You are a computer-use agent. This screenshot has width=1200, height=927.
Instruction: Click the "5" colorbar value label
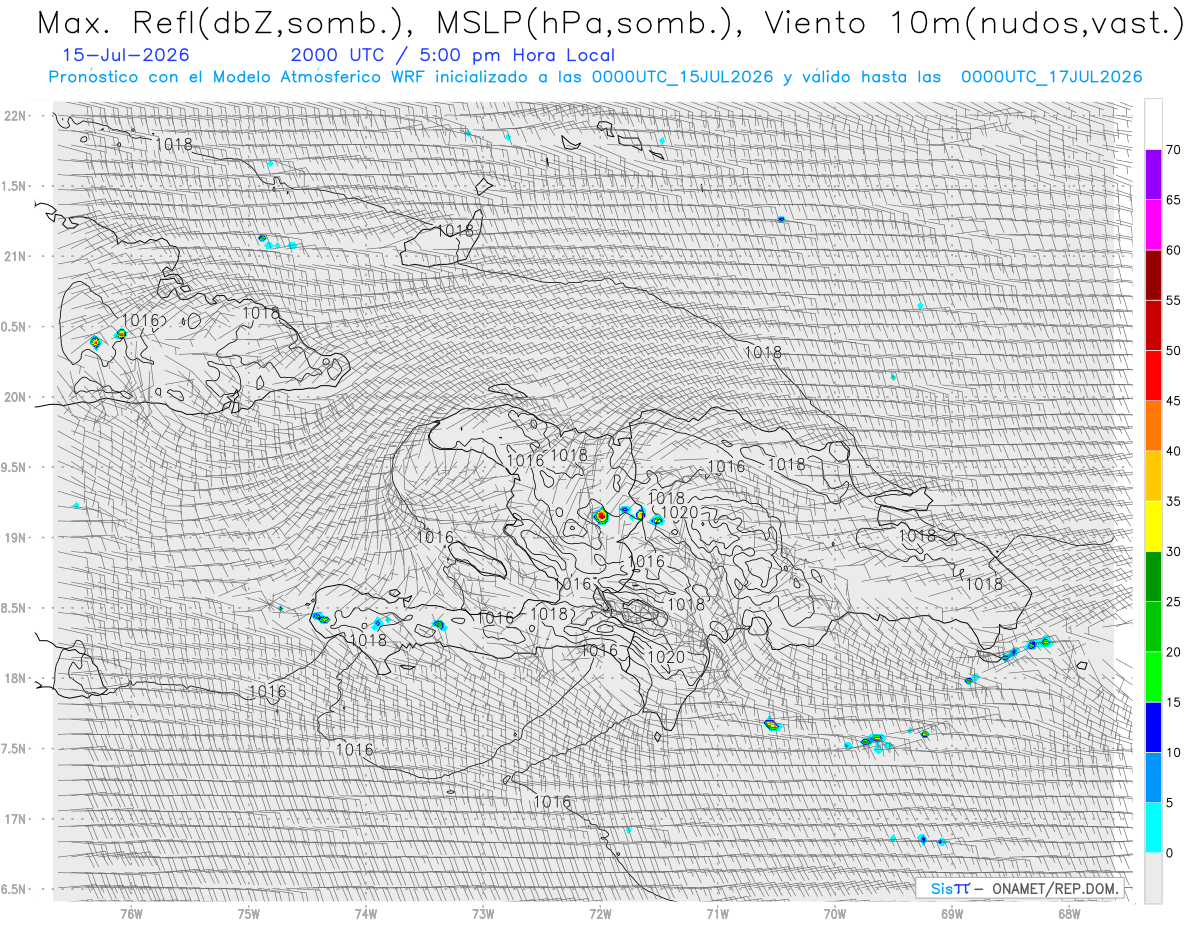1170,802
